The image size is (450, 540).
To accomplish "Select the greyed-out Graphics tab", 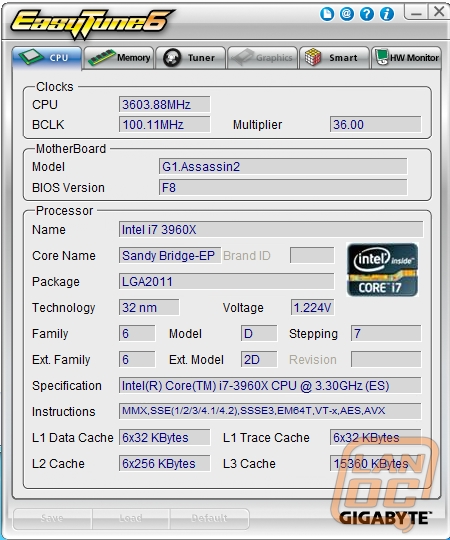I will tap(262, 58).
